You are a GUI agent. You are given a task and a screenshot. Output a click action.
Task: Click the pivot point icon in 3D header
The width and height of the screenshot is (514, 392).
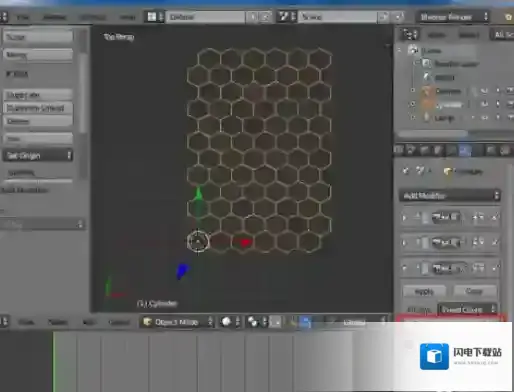(x=253, y=322)
